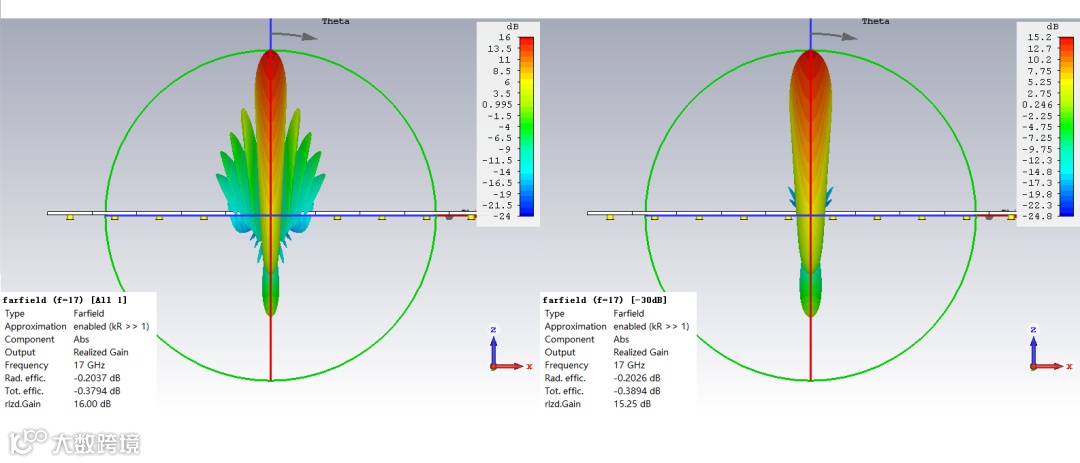
Task: Click the xz coordinate triad in the [-30dB] plot
Action: coord(1048,349)
